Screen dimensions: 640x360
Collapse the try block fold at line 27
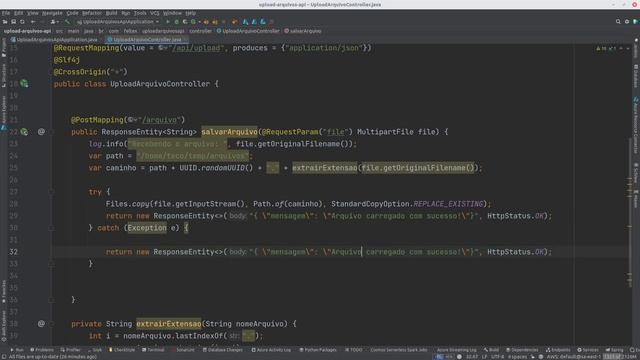point(51,192)
